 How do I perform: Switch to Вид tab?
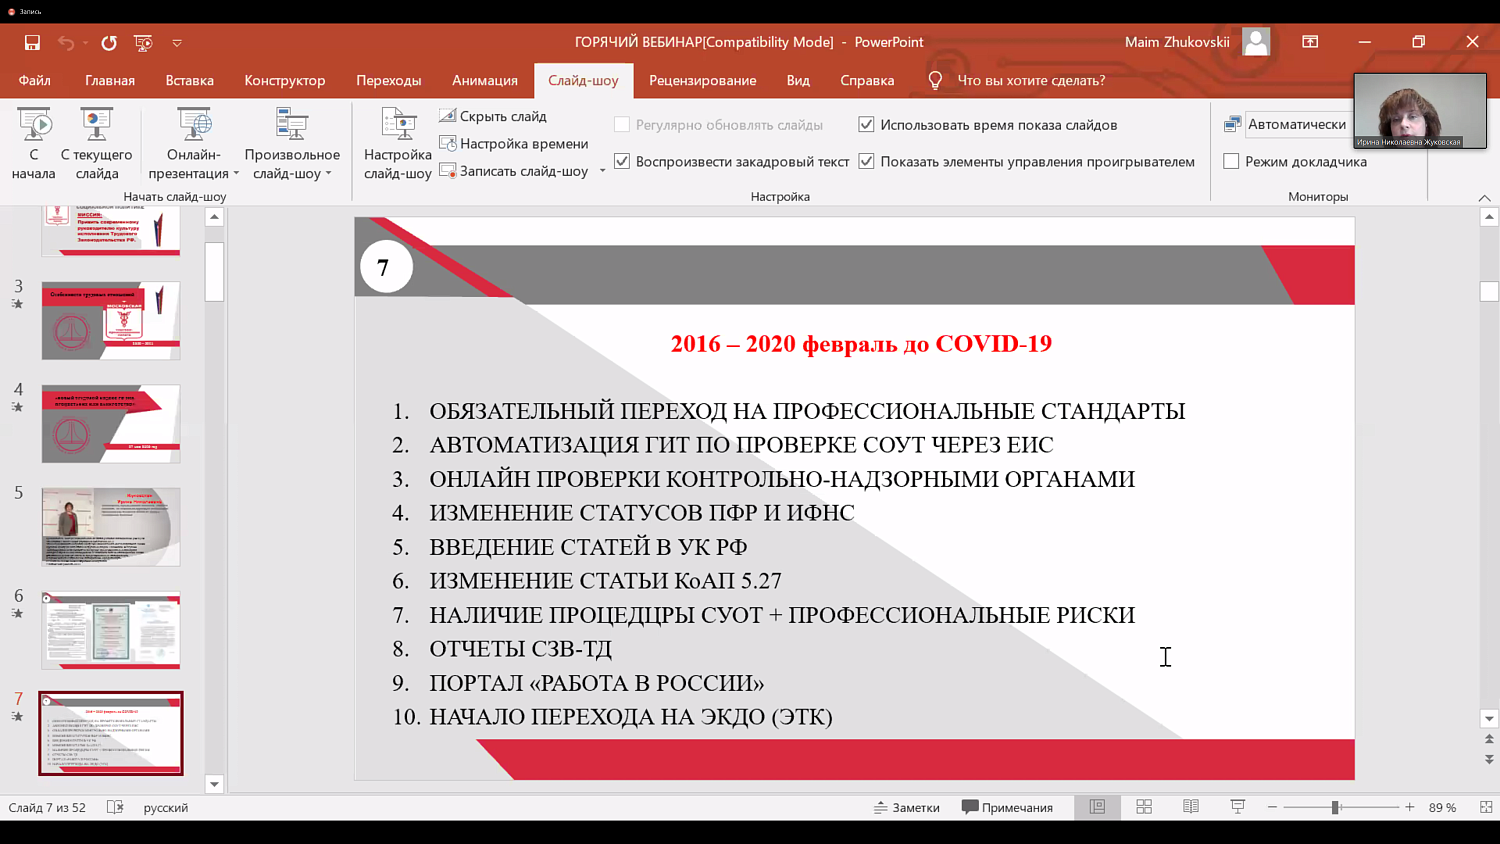[x=798, y=80]
